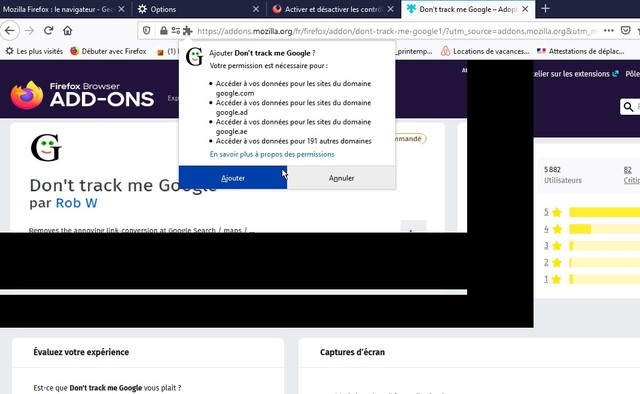Click Annuler to cancel the installation
The image size is (640, 394).
(341, 178)
